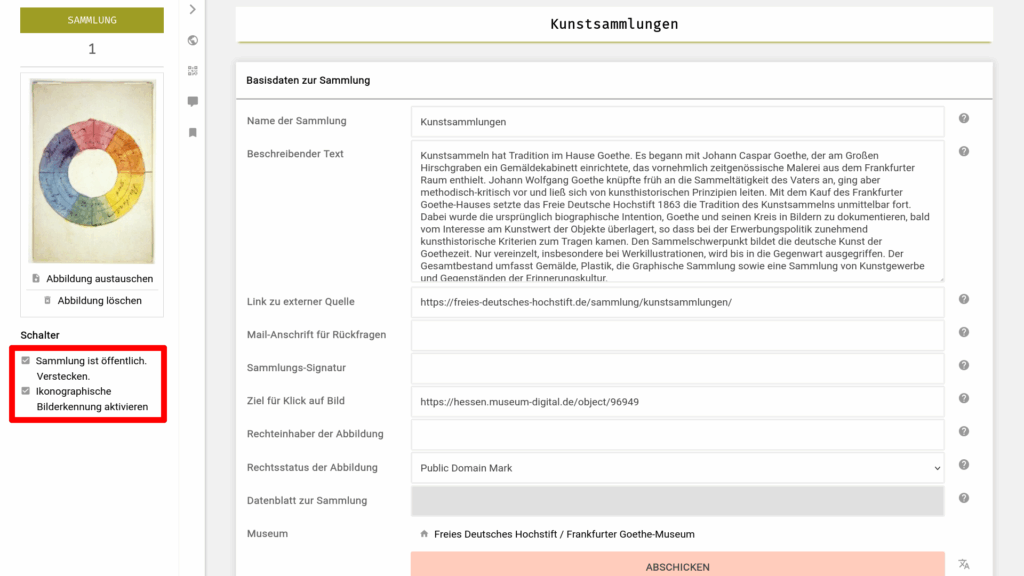Open the Rechtsstatus der Abbildung dropdown
The height and width of the screenshot is (576, 1024).
coord(677,468)
